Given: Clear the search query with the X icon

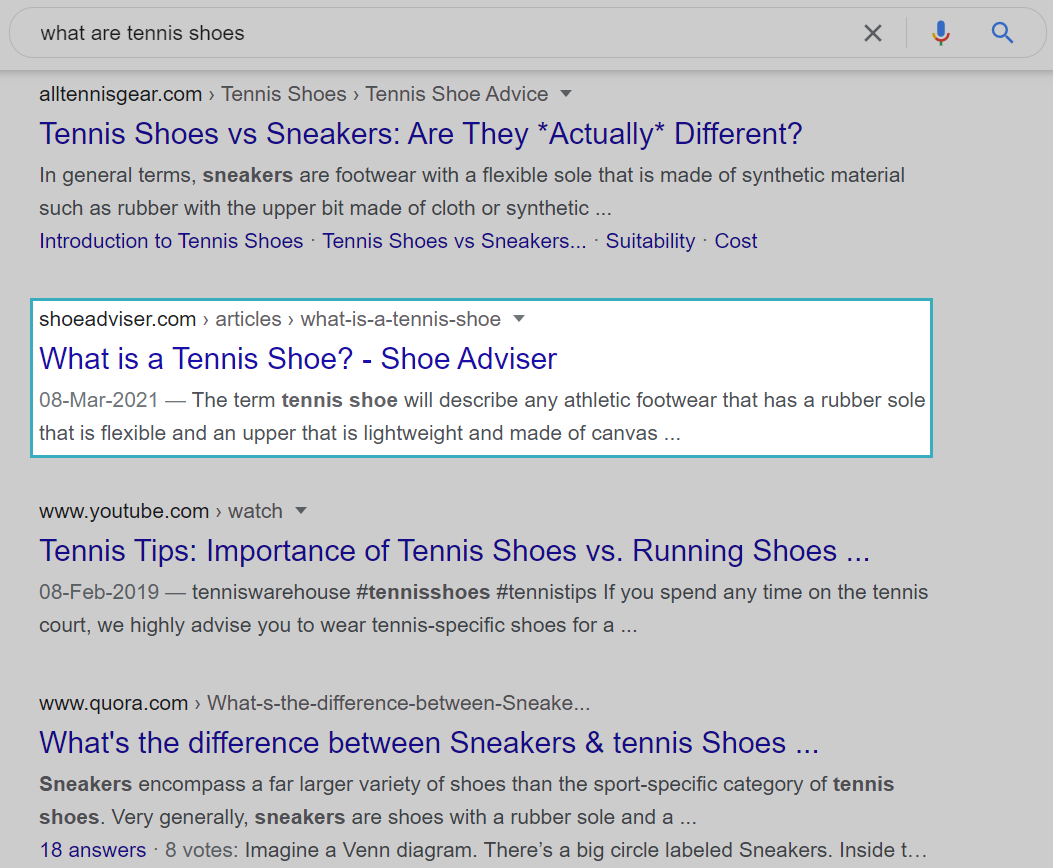Looking at the screenshot, I should pyautogui.click(x=872, y=32).
